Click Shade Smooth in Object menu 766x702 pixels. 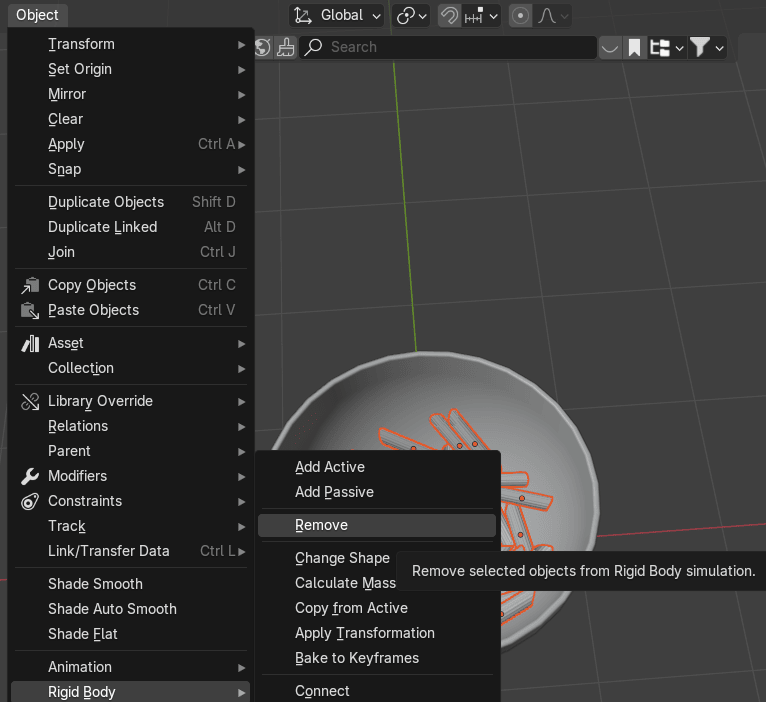coord(95,584)
